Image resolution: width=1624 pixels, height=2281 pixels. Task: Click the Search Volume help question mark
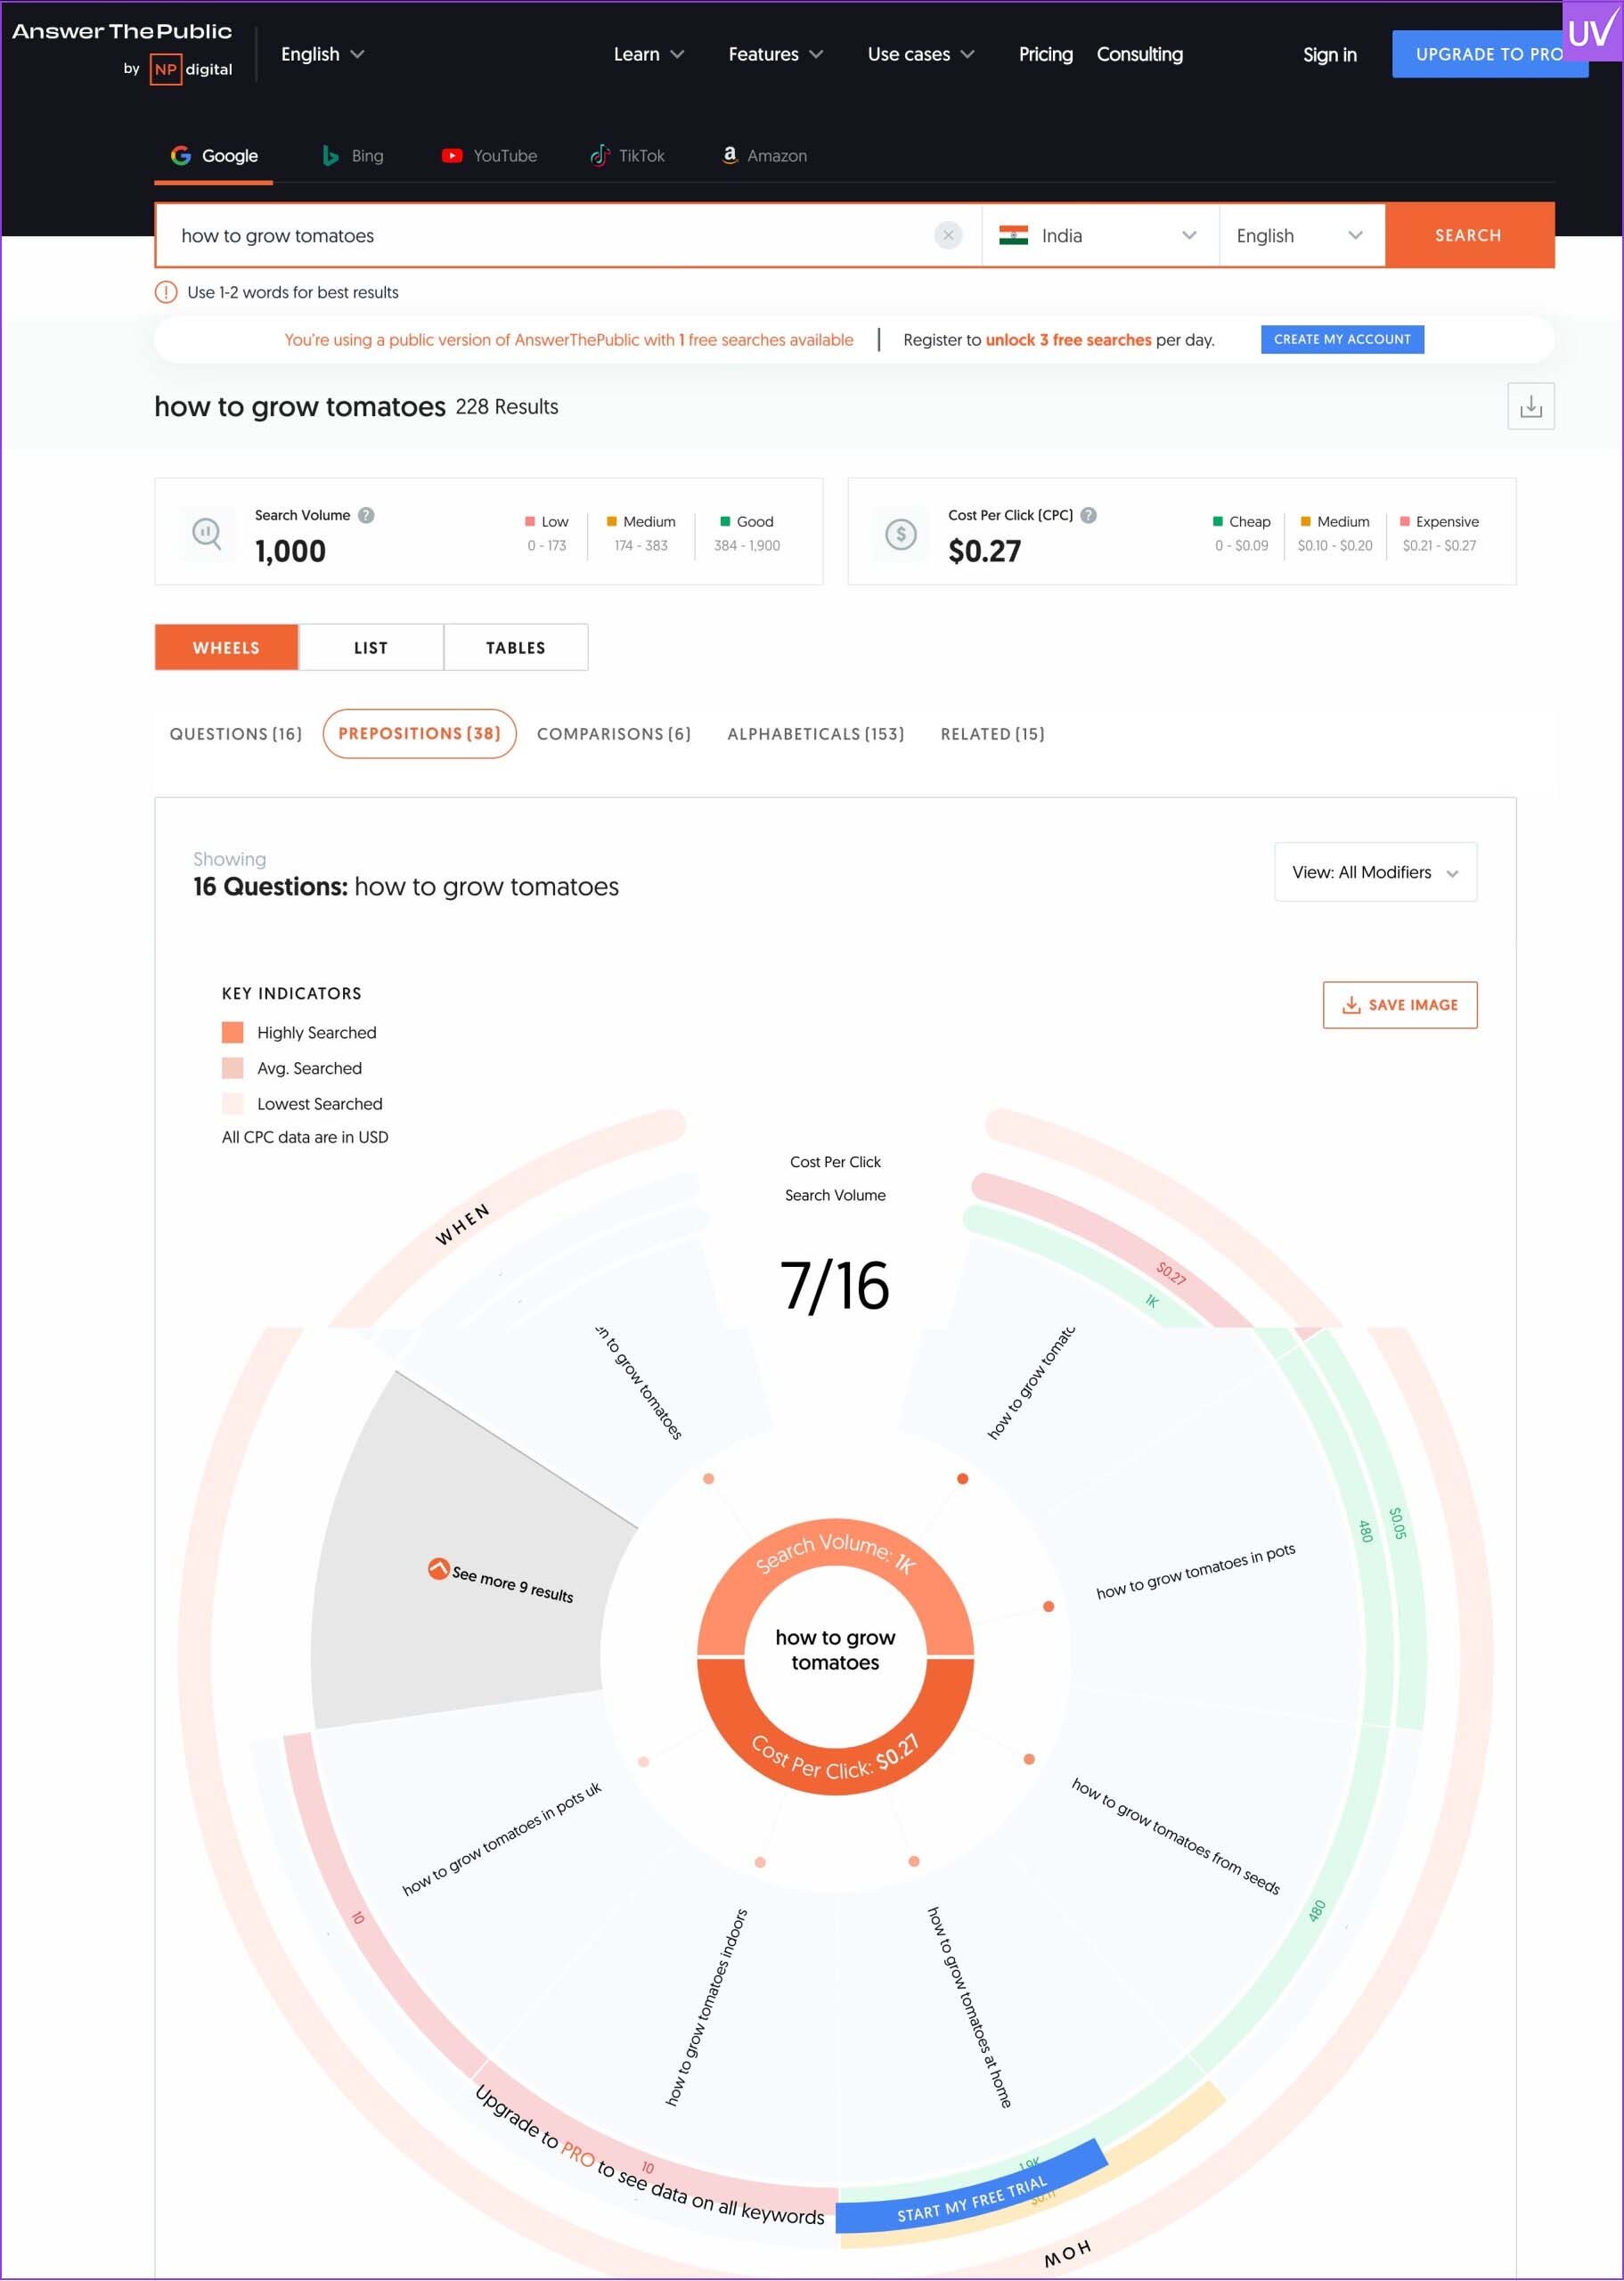tap(366, 515)
